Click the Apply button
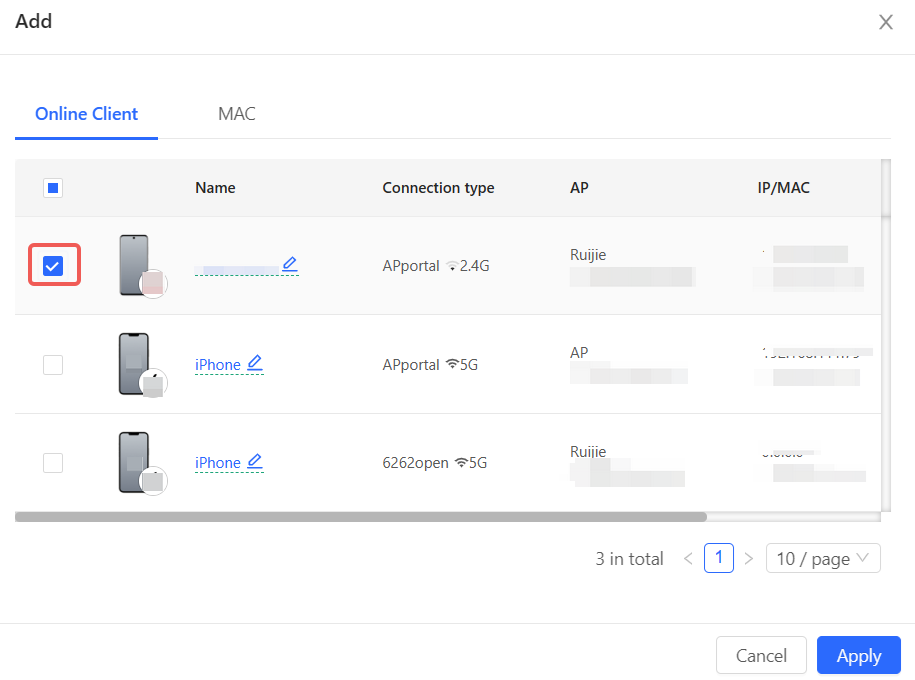 [x=858, y=656]
